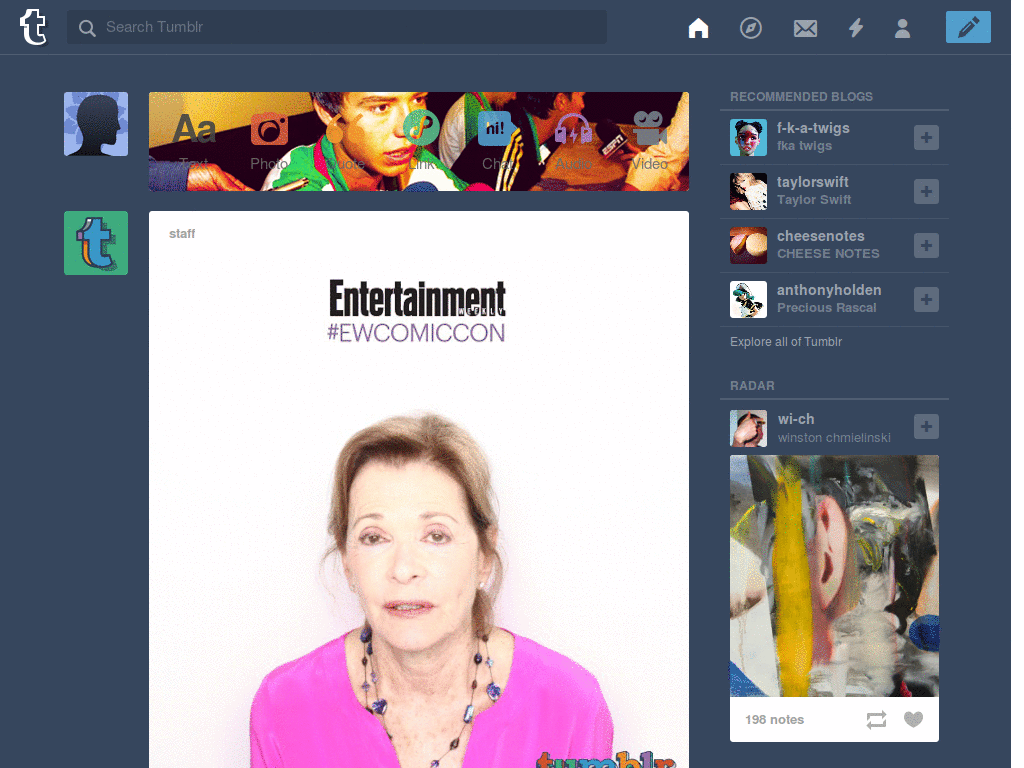Click the taylorswift avatar thumbnail
The width and height of the screenshot is (1024, 768).
click(748, 191)
